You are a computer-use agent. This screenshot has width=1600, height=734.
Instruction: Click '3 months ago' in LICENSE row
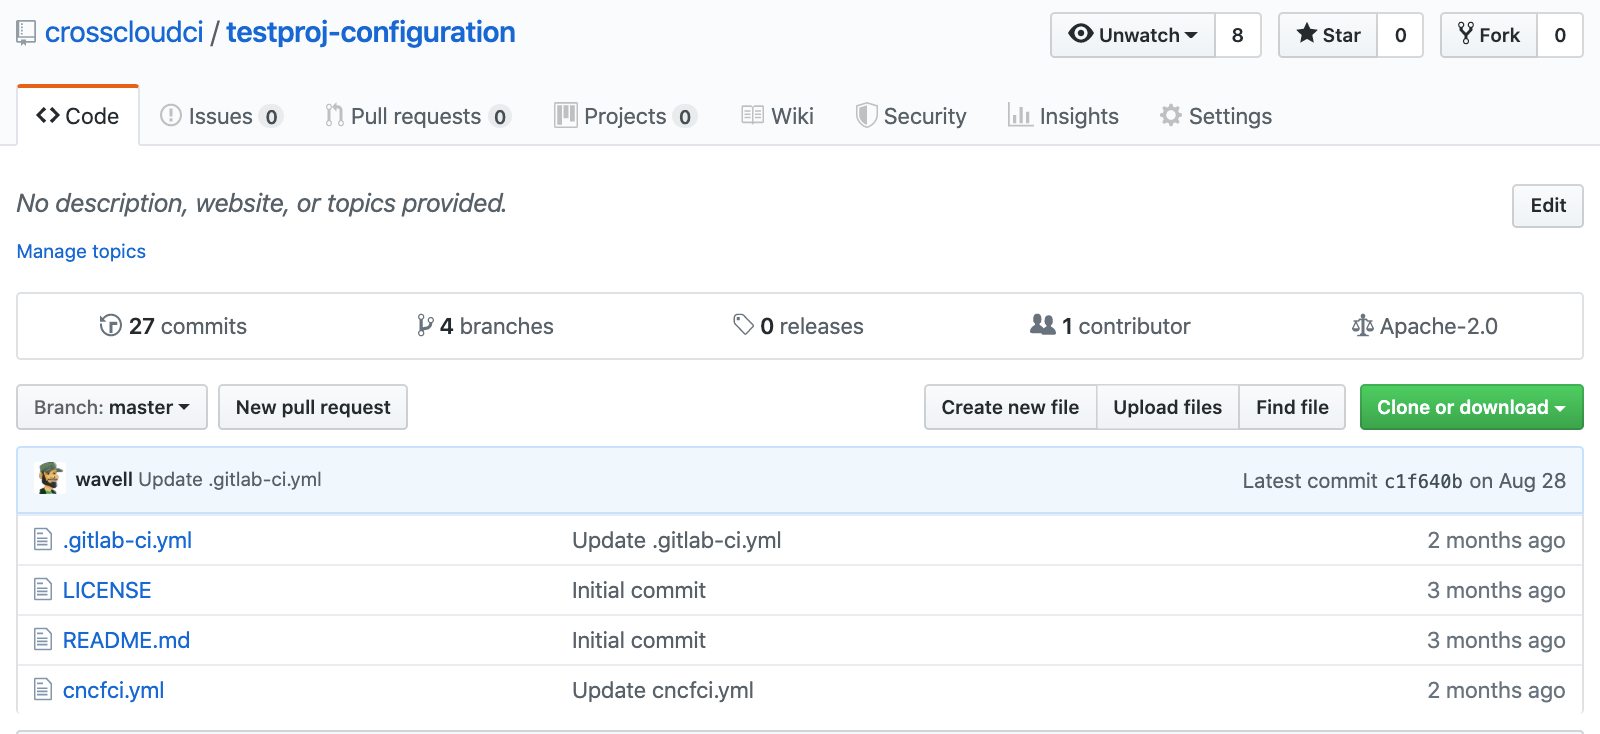[1496, 590]
